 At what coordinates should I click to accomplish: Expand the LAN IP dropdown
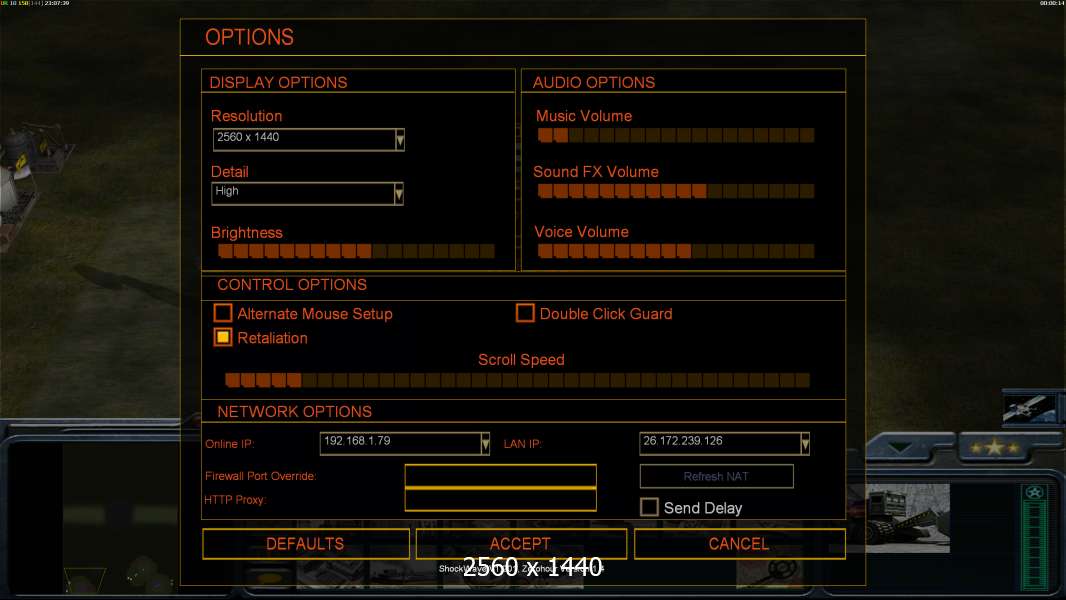point(805,444)
